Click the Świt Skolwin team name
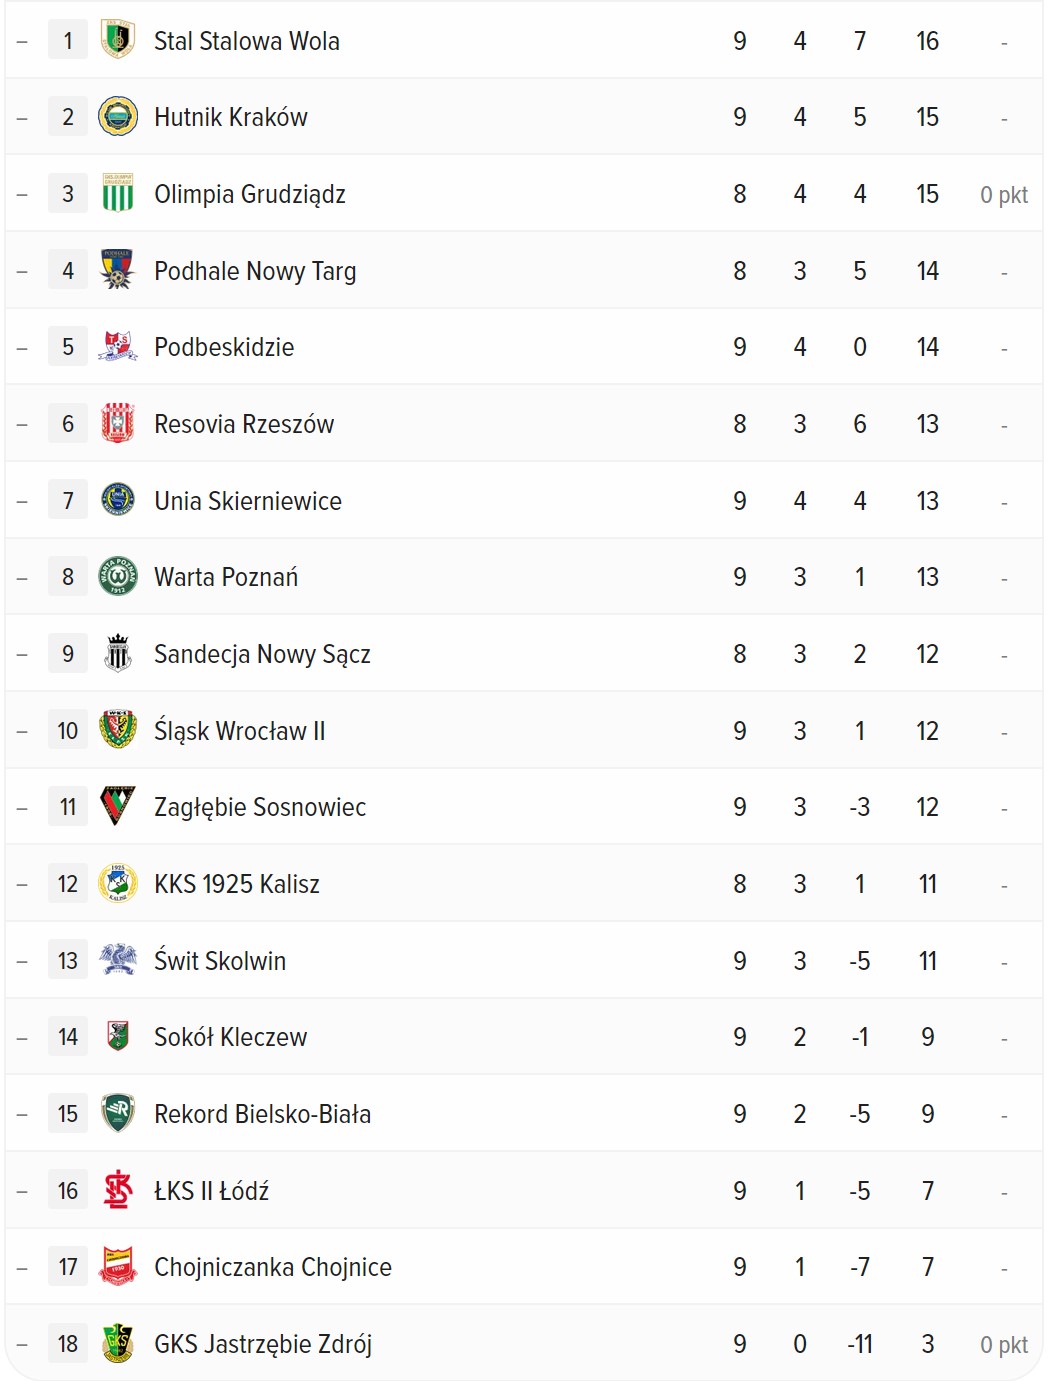The height and width of the screenshot is (1381, 1052). (220, 961)
